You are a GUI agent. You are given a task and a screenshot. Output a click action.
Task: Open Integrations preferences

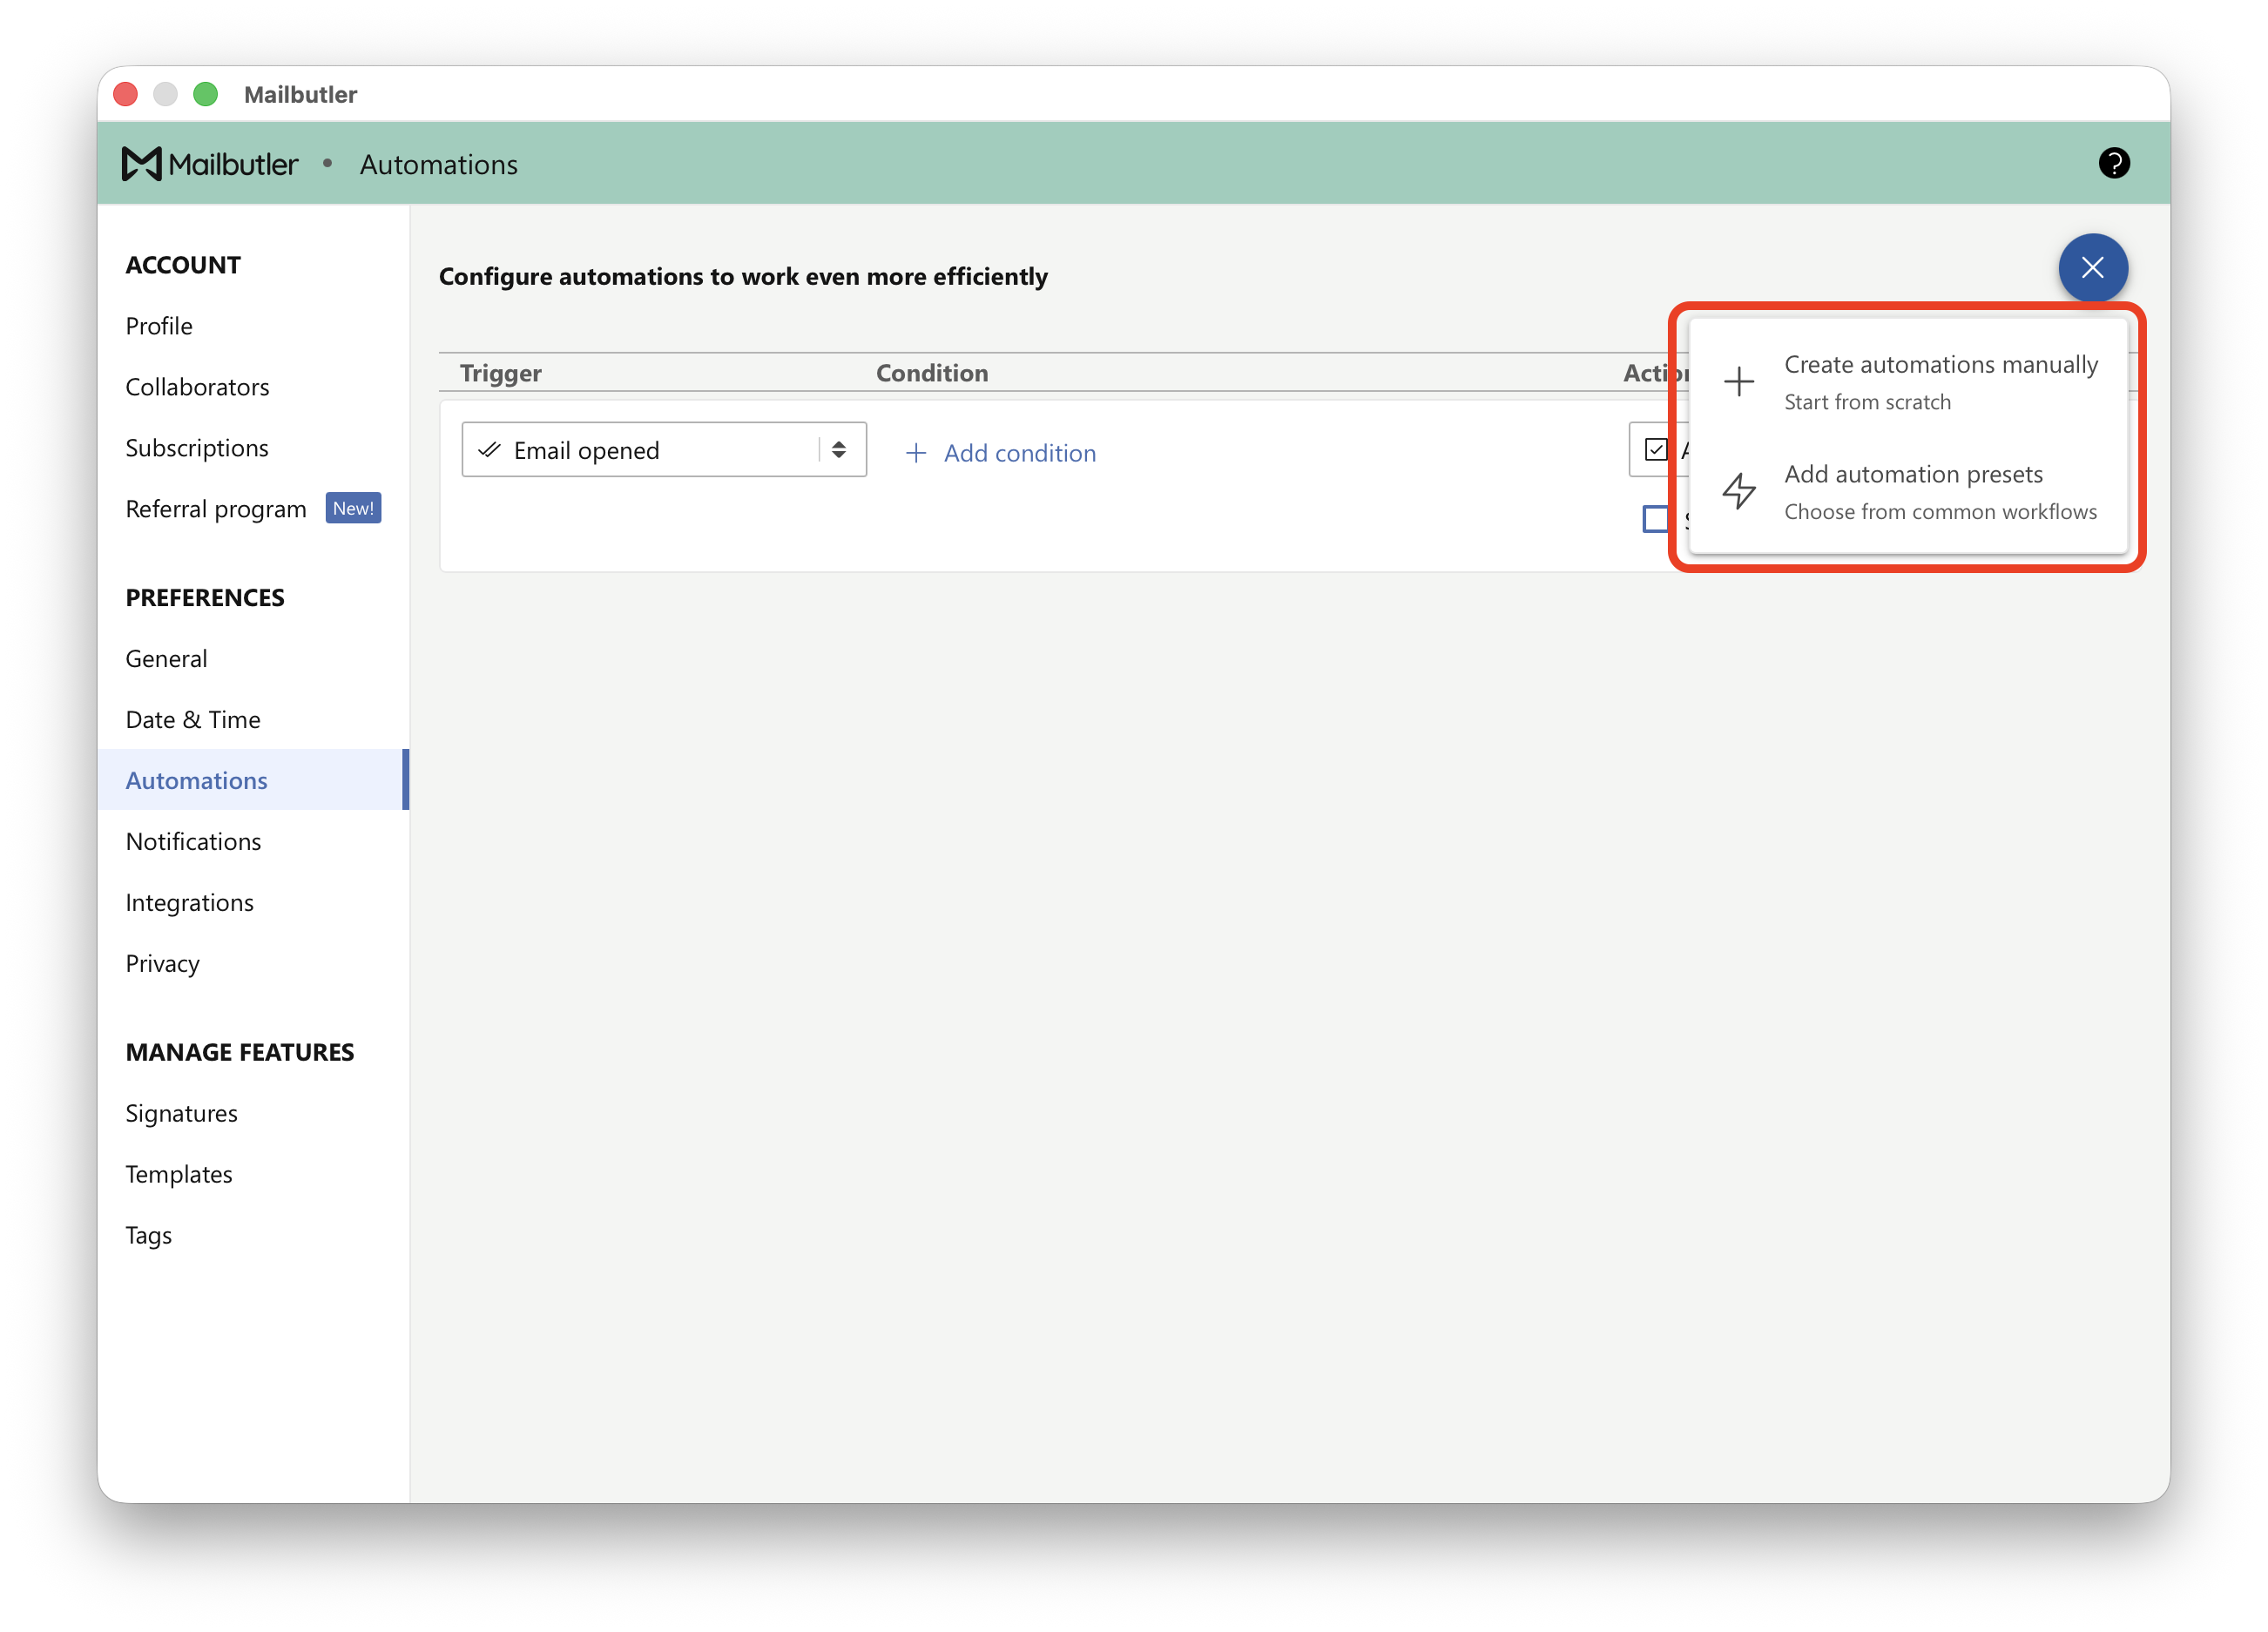[189, 903]
